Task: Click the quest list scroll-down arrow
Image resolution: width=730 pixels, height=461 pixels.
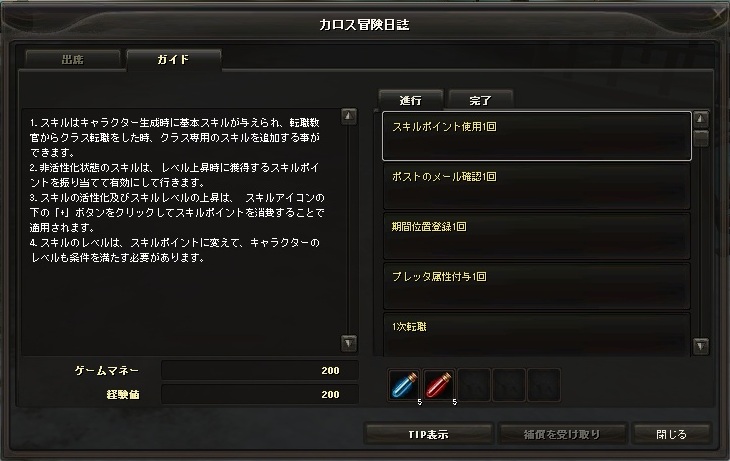Action: tap(701, 346)
